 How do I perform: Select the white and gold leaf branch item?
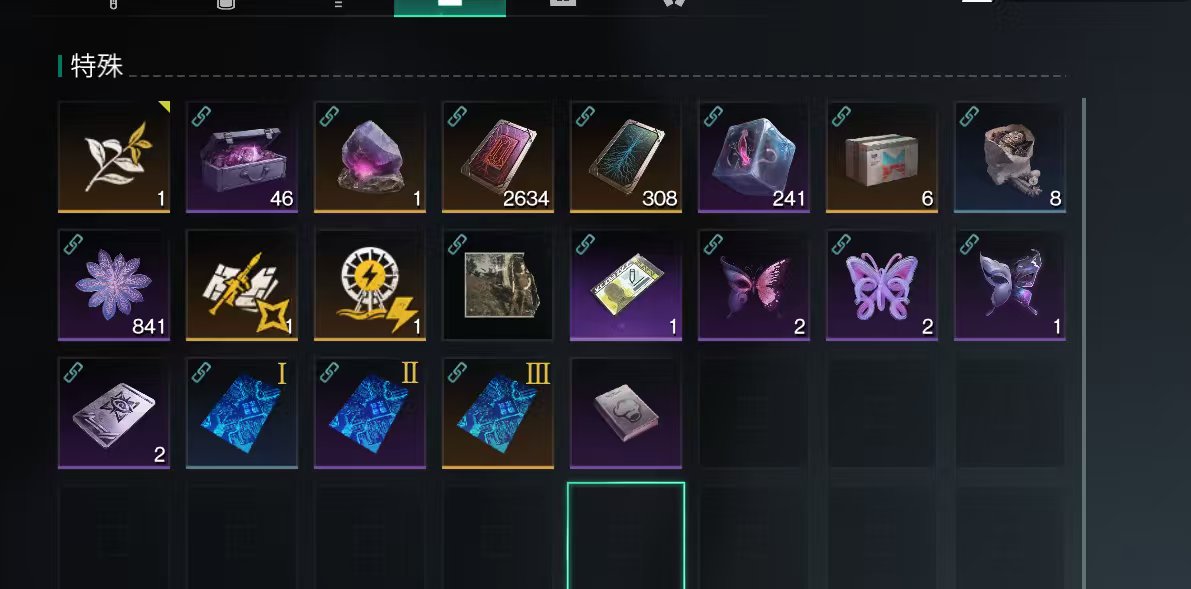114,157
